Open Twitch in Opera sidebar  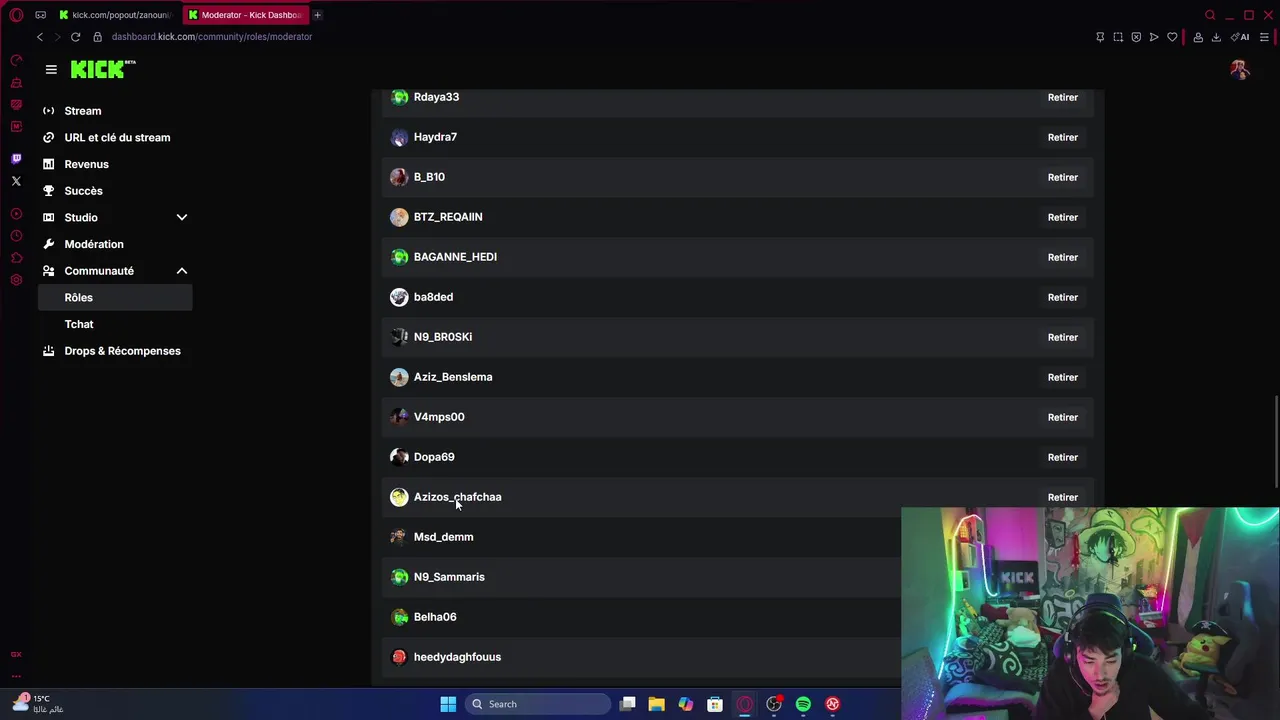point(16,159)
